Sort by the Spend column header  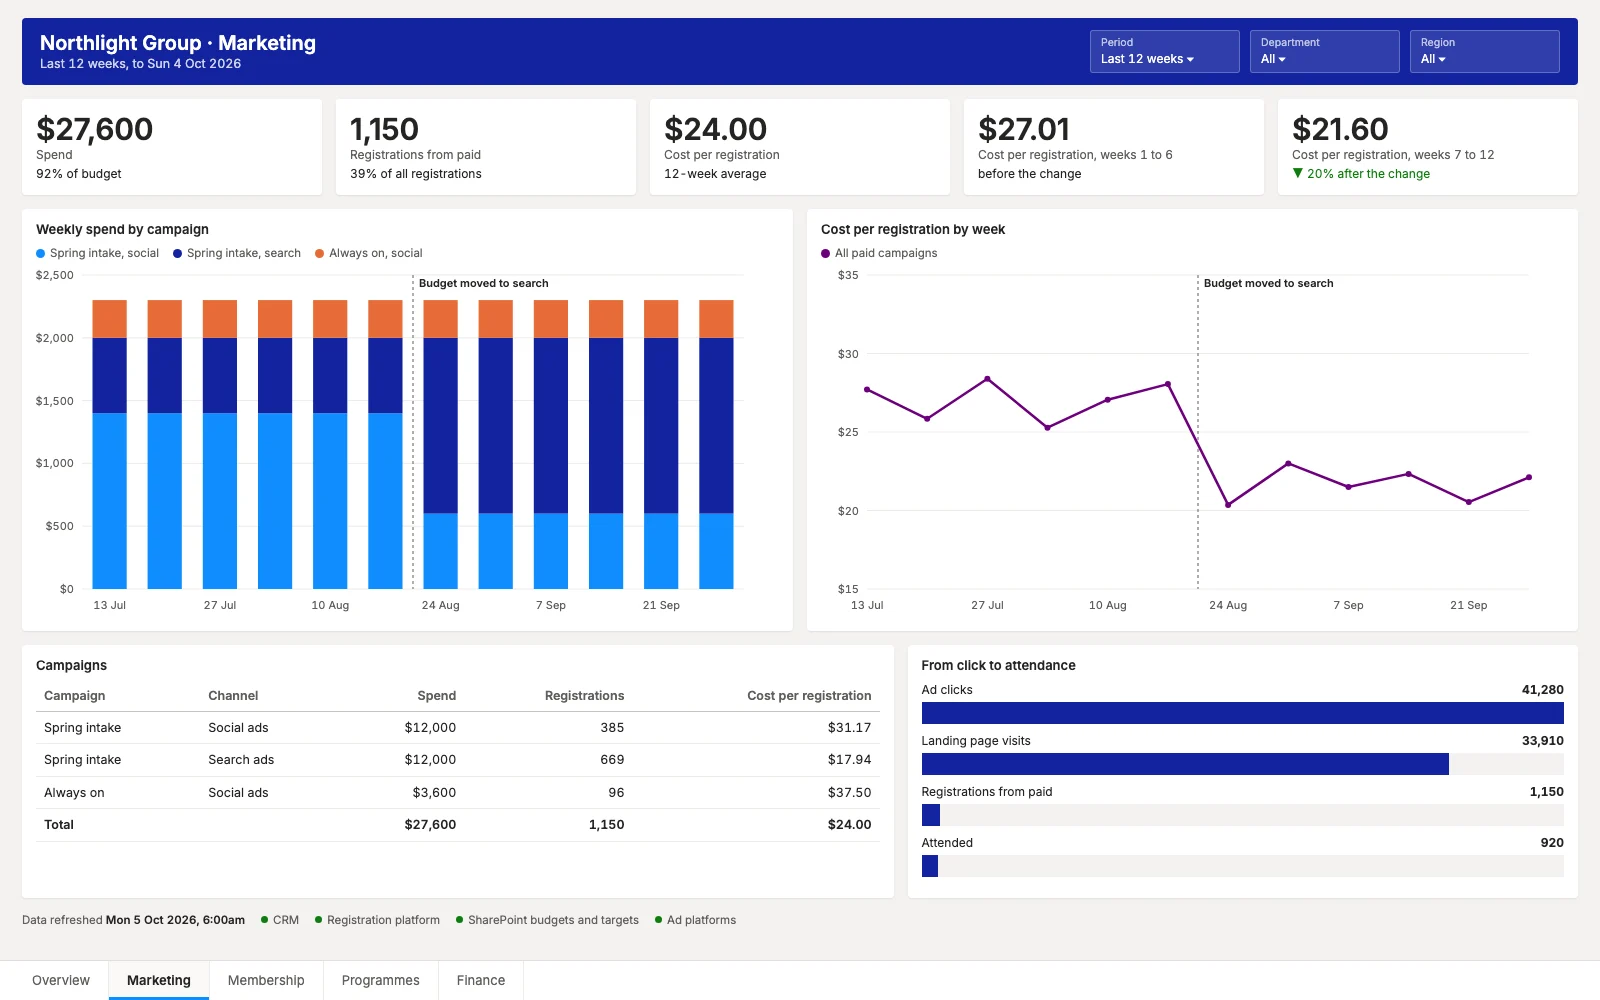[437, 696]
